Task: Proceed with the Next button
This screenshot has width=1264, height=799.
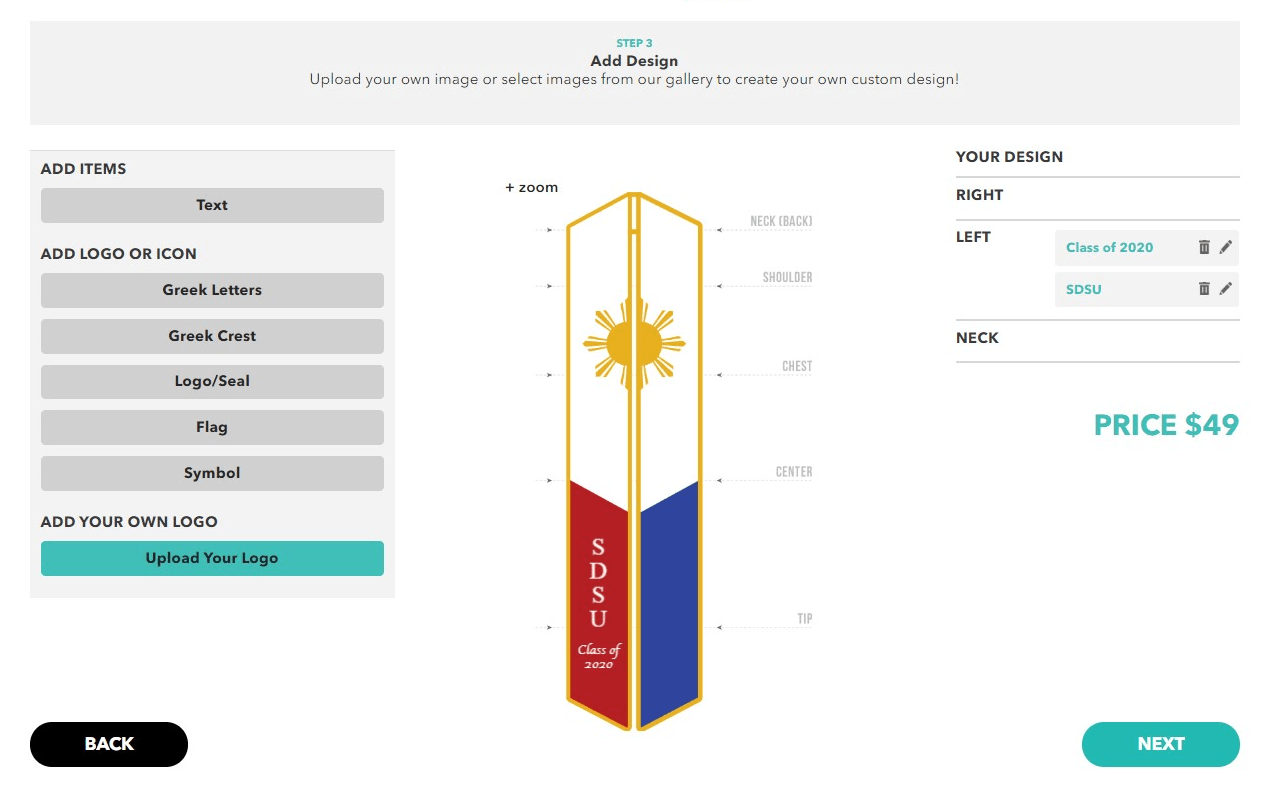Action: click(1161, 744)
